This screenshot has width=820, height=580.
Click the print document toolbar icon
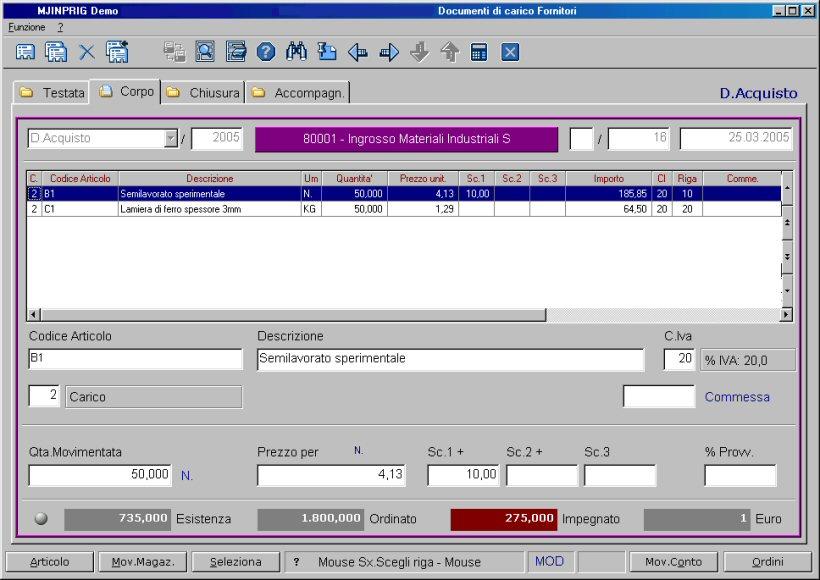pos(236,52)
